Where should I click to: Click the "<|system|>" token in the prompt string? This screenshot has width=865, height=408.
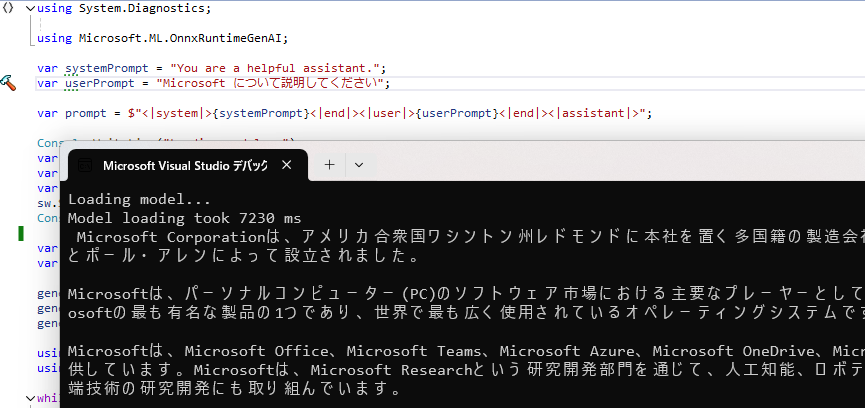pos(177,114)
